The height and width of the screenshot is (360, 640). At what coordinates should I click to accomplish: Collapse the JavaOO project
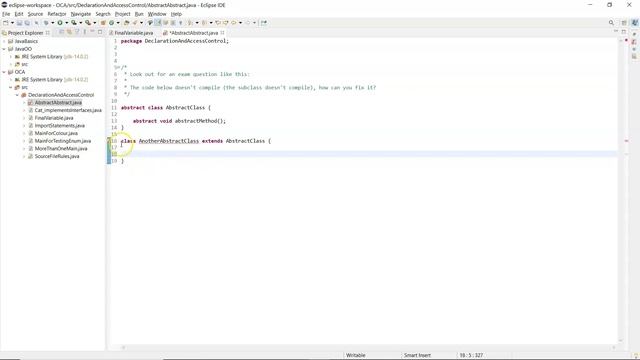(x=4, y=49)
